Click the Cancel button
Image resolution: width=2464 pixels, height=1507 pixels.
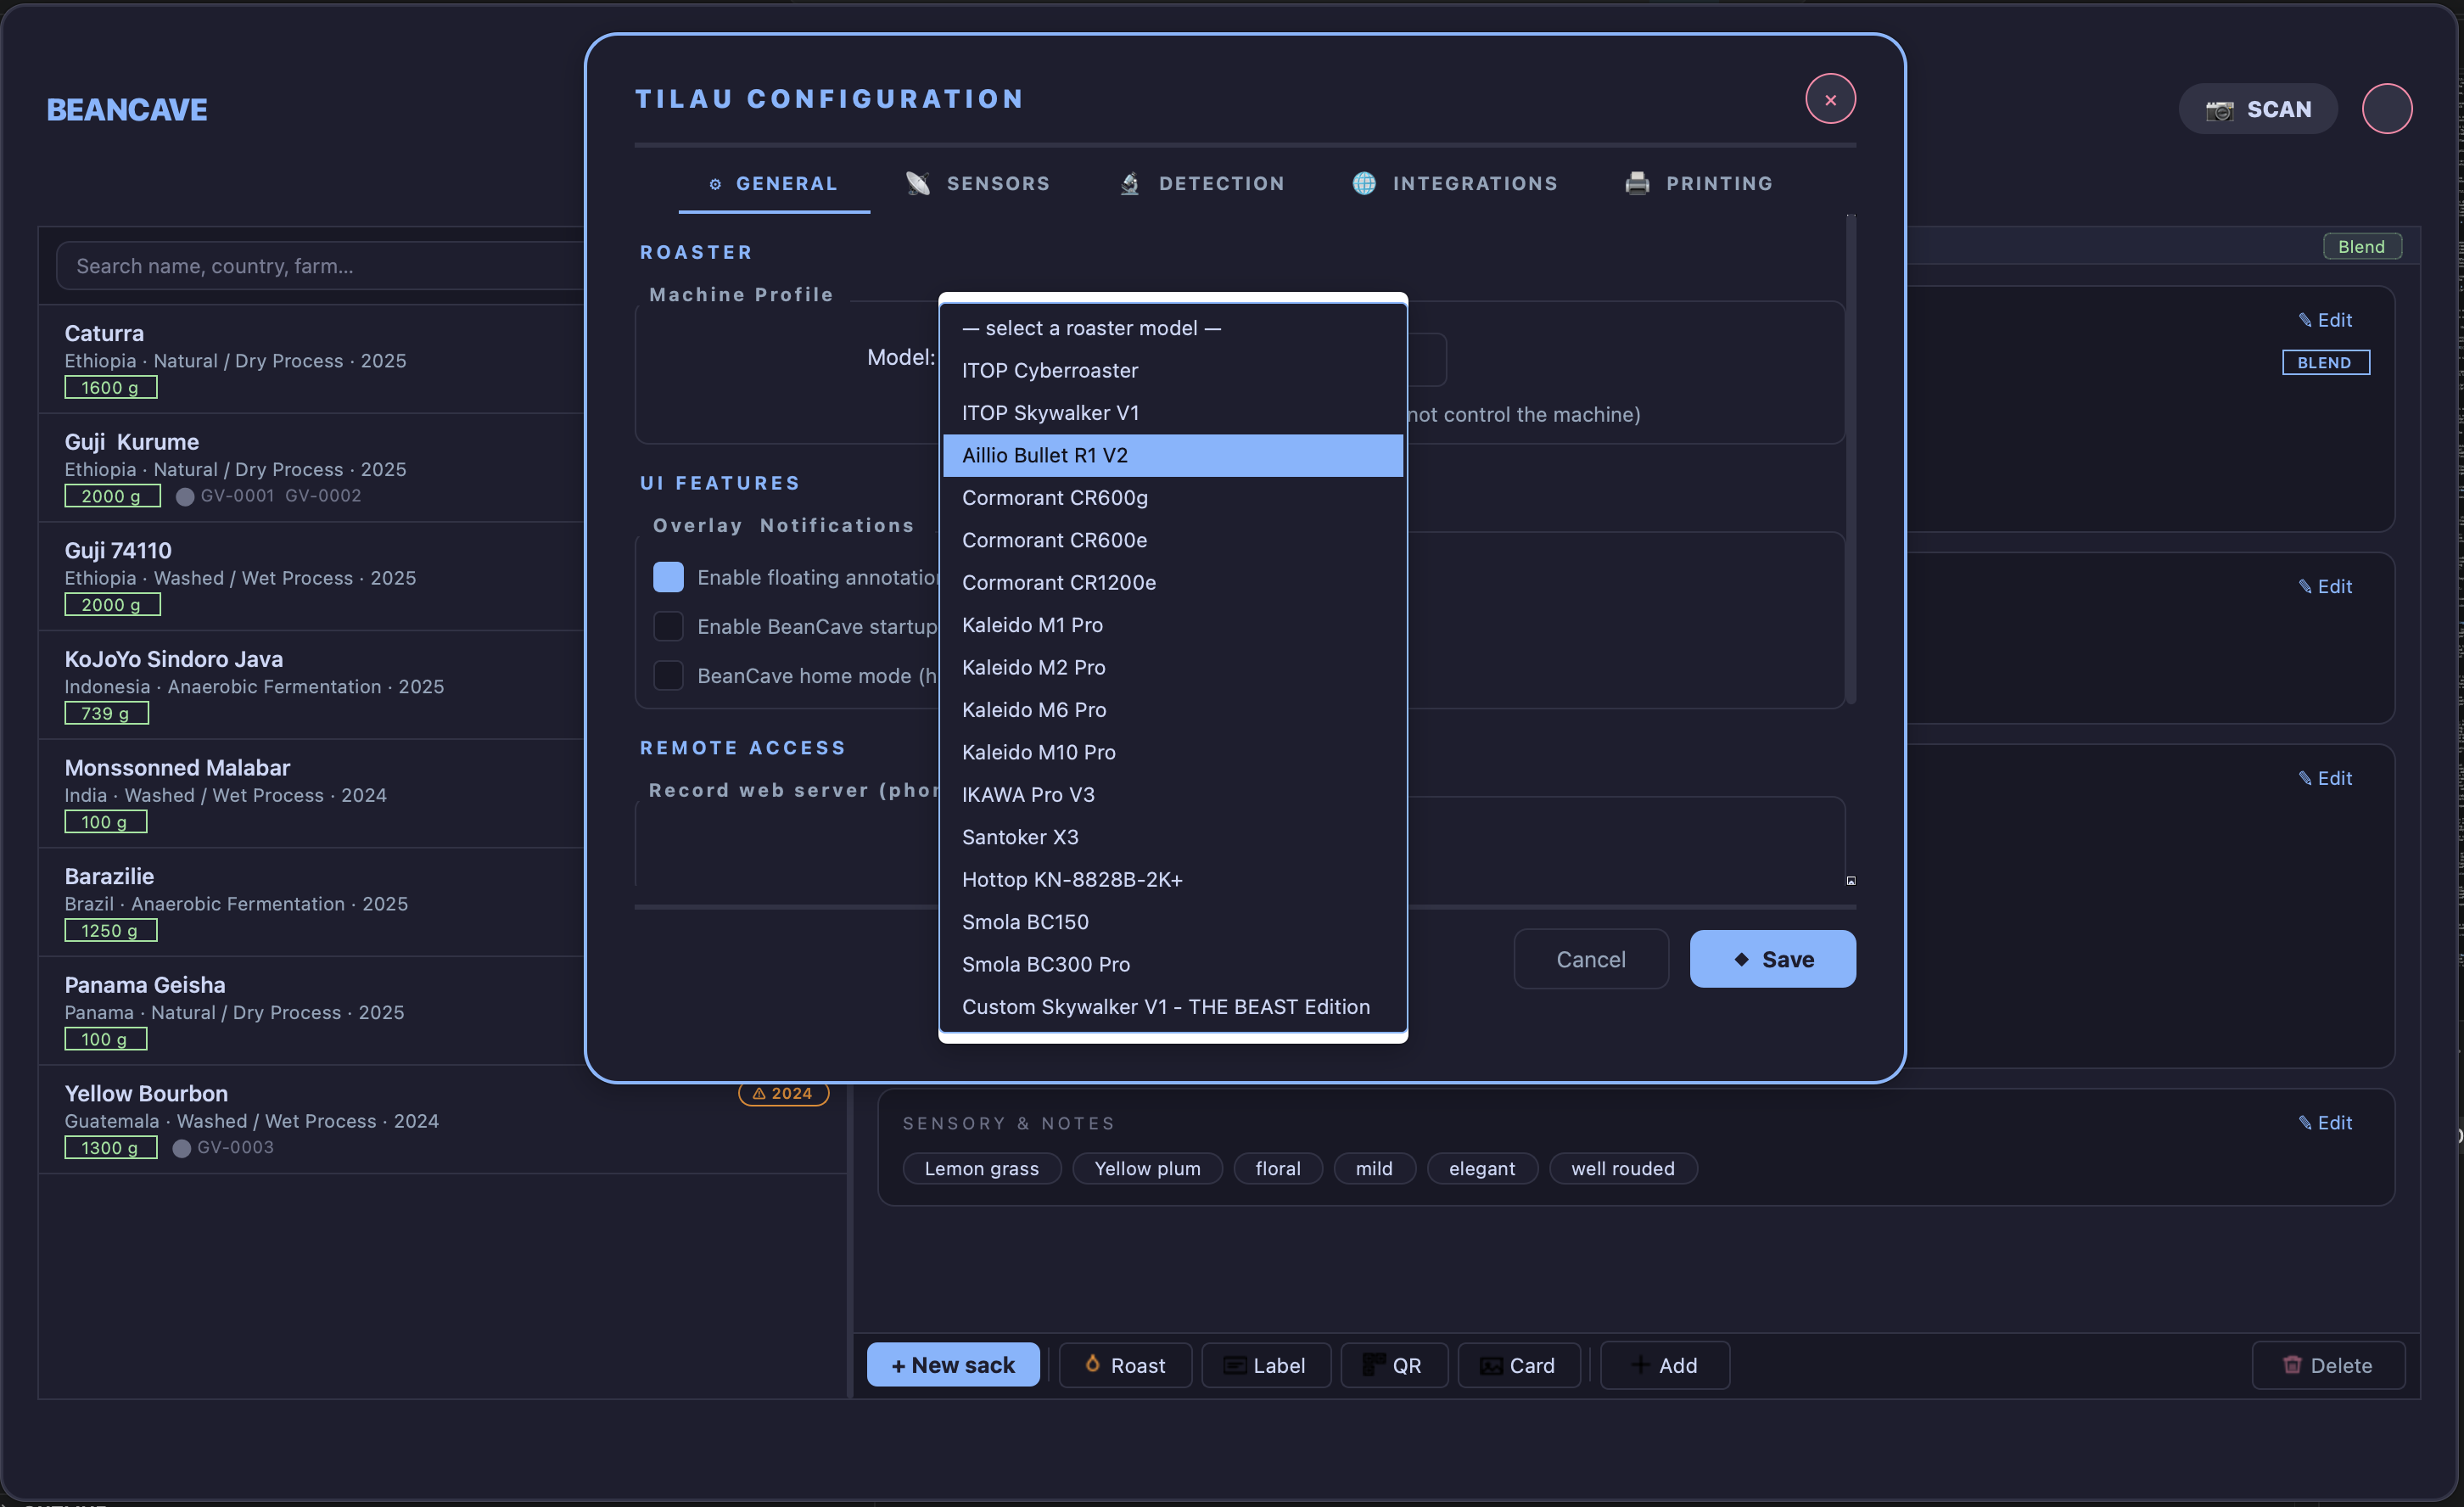[1590, 959]
